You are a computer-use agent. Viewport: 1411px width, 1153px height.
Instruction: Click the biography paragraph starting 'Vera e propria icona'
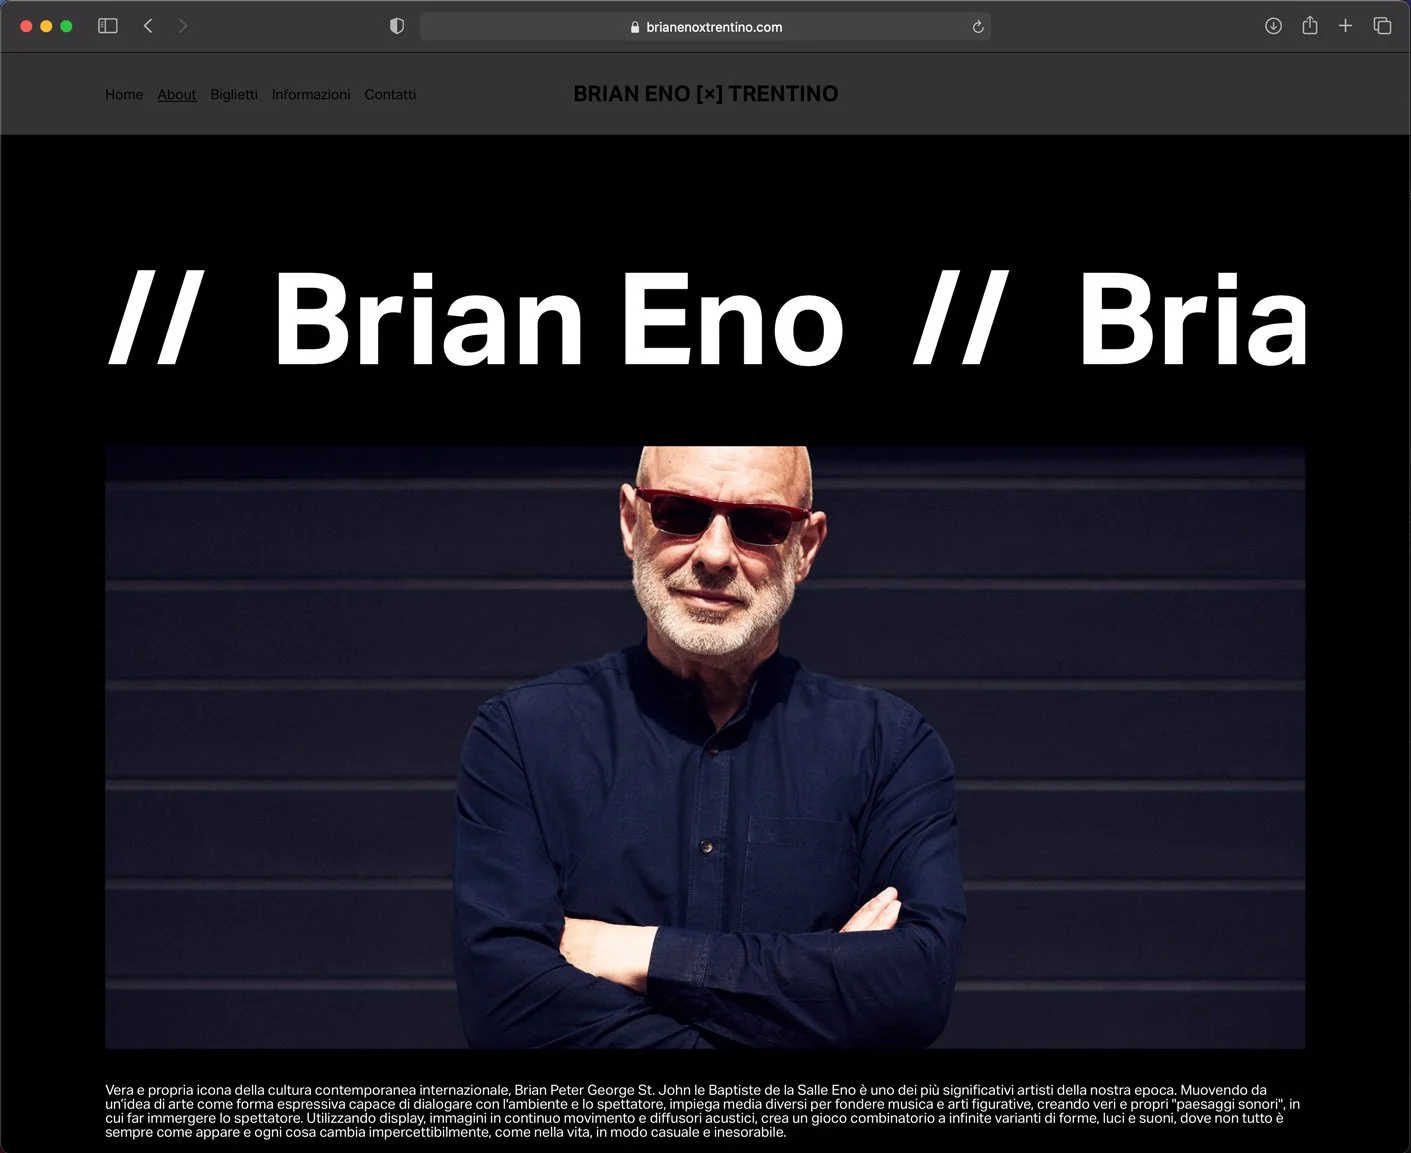pos(703,1111)
